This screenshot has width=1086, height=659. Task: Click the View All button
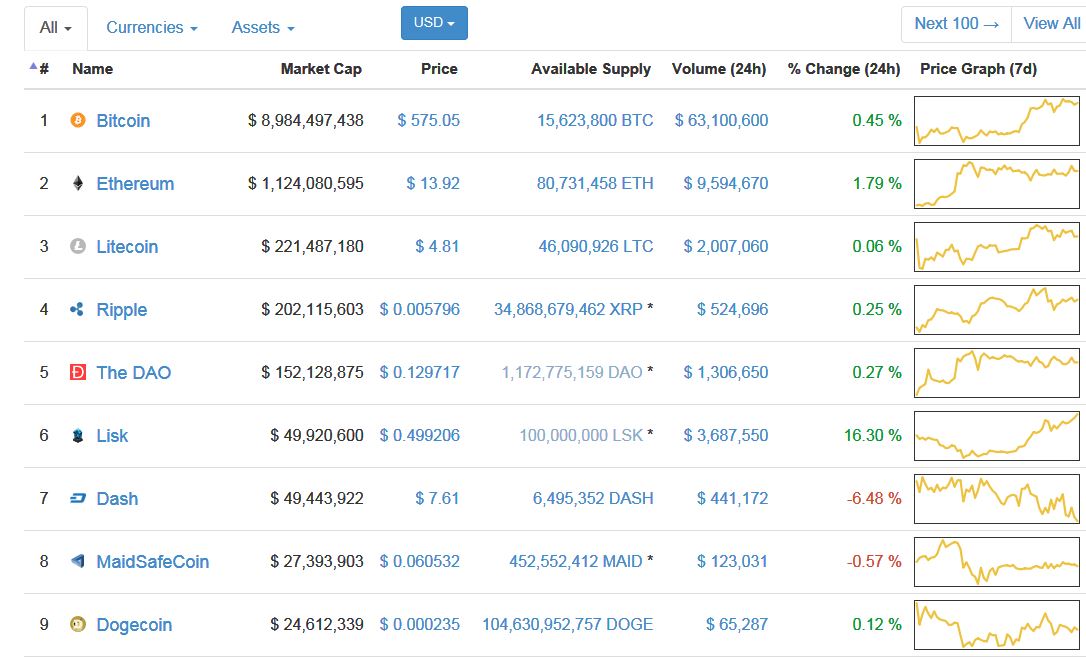1051,24
